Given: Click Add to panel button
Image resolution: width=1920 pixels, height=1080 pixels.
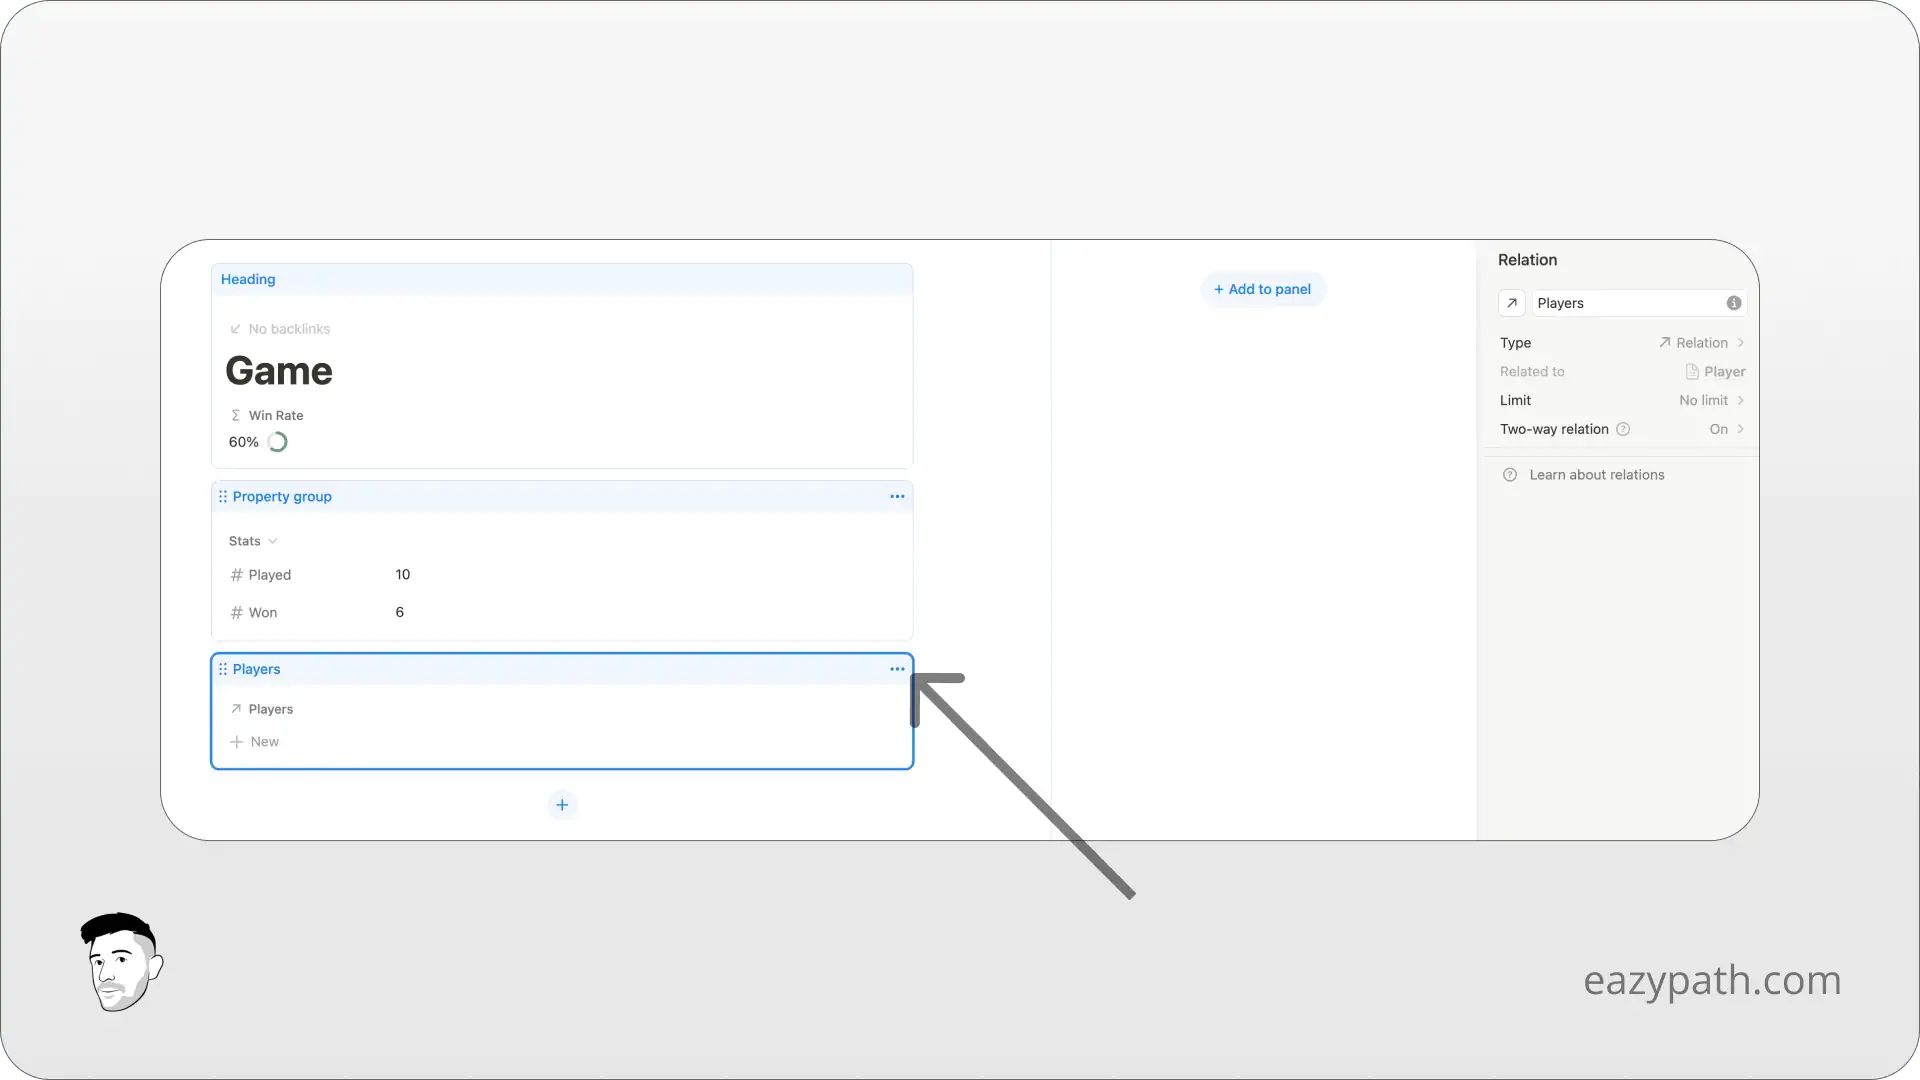Looking at the screenshot, I should click(x=1262, y=289).
